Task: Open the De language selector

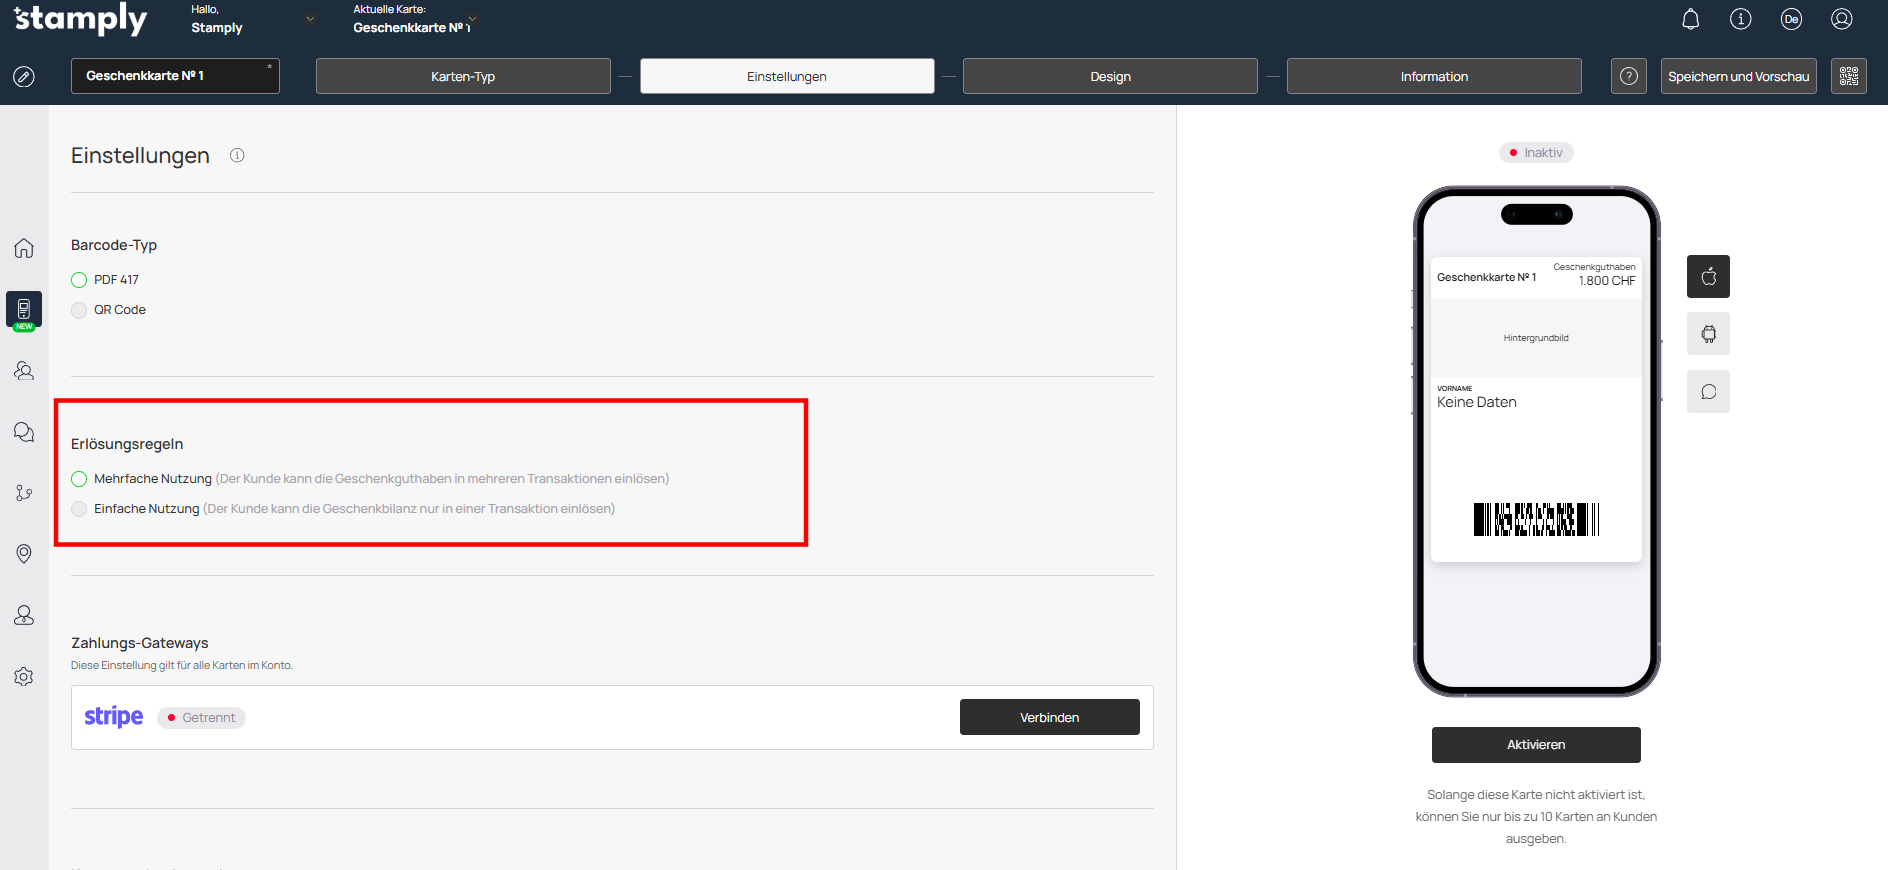Action: pos(1790,19)
